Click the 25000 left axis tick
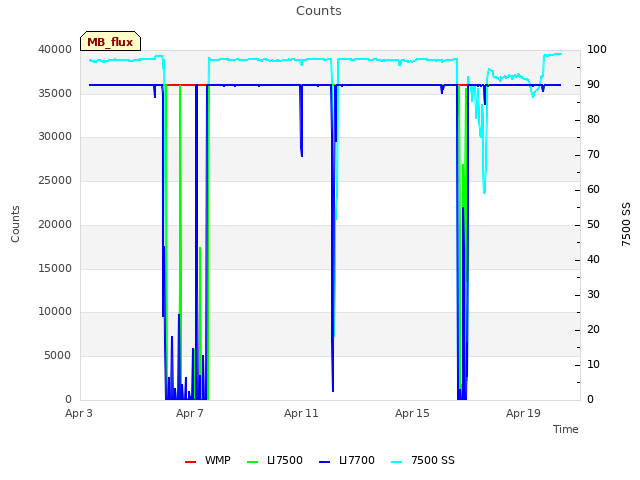The width and height of the screenshot is (640, 480). (x=55, y=180)
